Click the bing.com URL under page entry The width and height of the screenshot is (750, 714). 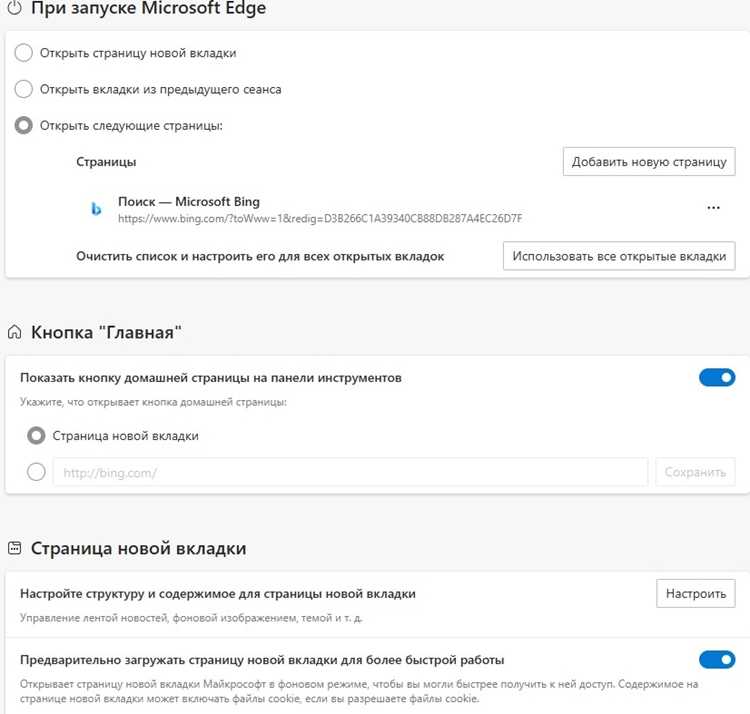click(320, 219)
